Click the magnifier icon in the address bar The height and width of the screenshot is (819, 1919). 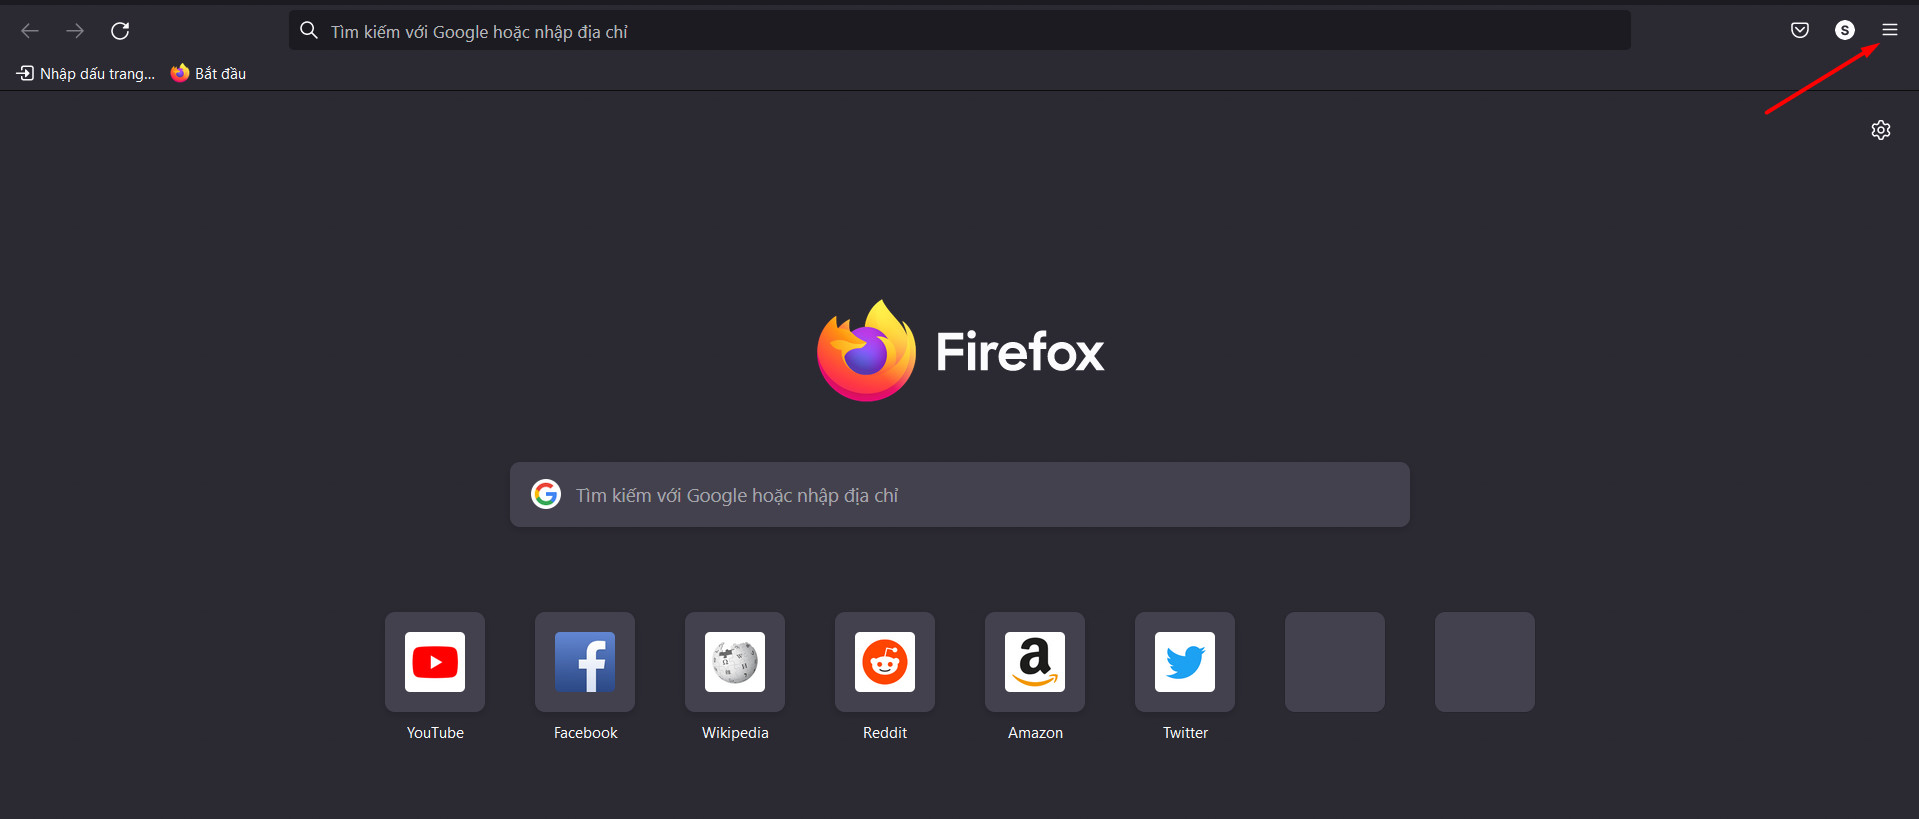coord(309,31)
